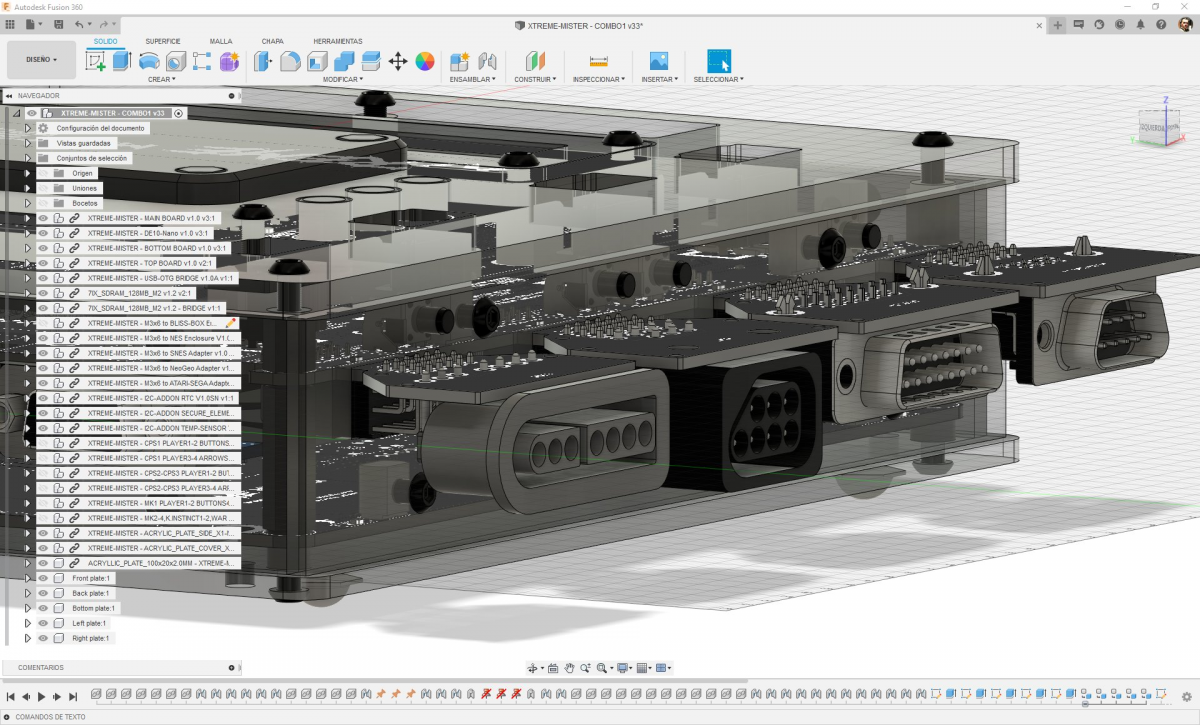Open the timeline settings gear
1200x725 pixels.
point(1187,696)
